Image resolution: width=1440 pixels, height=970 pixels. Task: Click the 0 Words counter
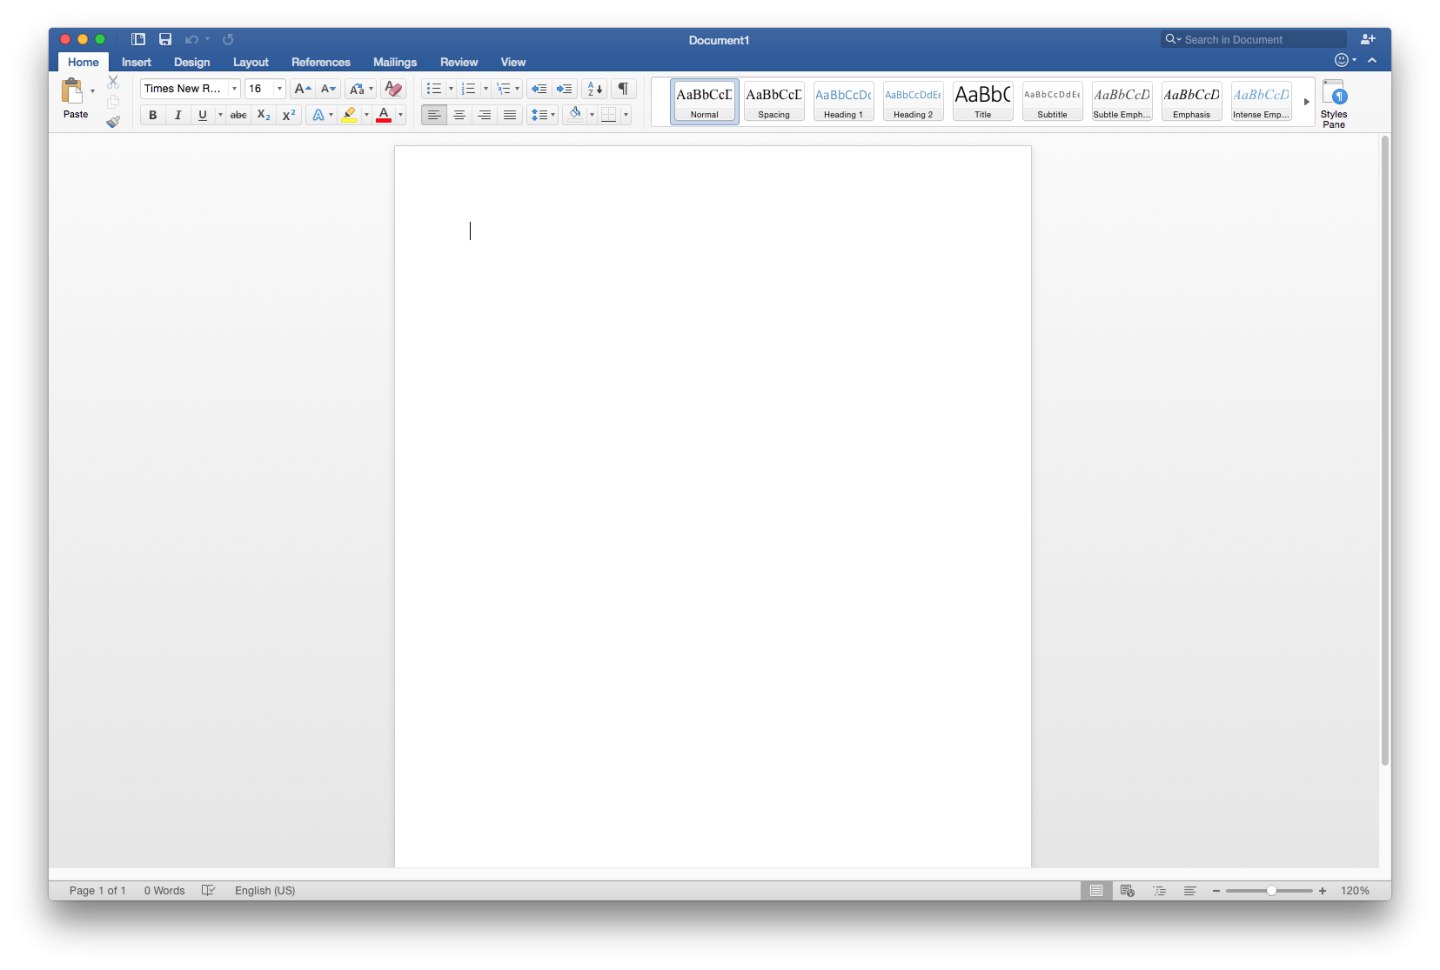tap(163, 890)
